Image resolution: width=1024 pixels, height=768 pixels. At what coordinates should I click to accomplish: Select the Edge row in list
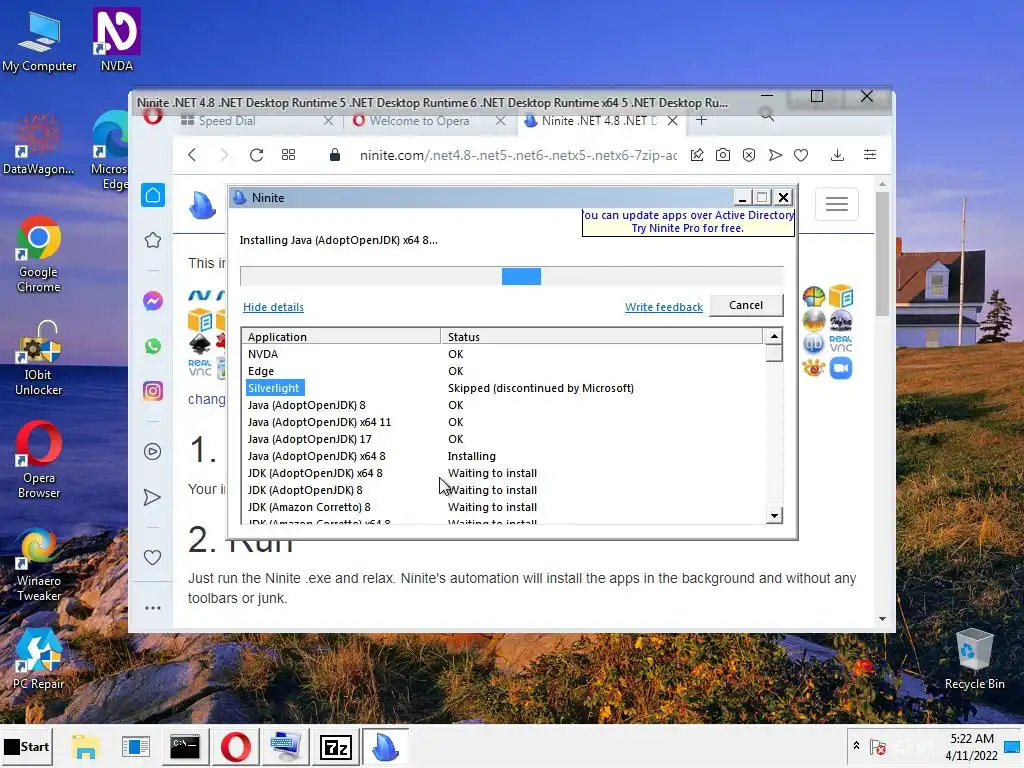[504, 371]
